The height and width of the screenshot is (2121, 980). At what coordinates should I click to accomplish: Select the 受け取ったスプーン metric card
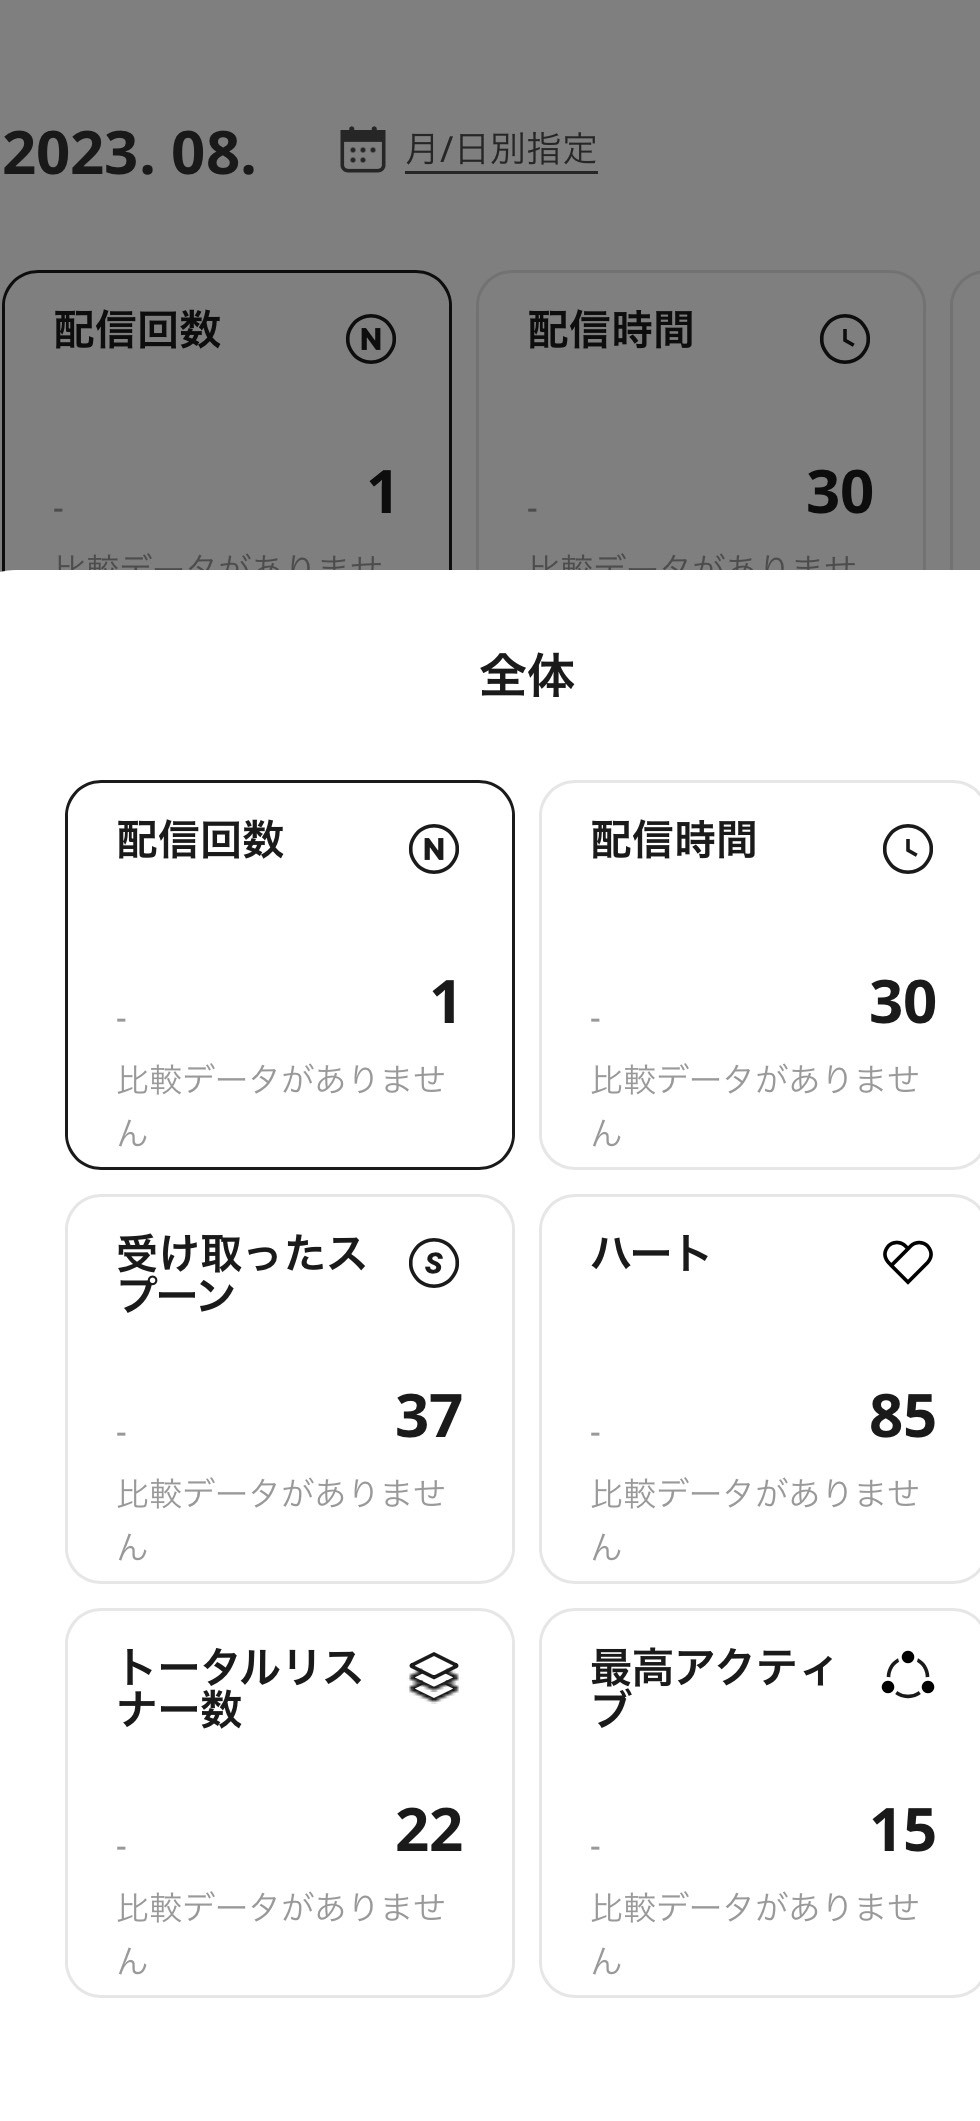[x=290, y=1389]
